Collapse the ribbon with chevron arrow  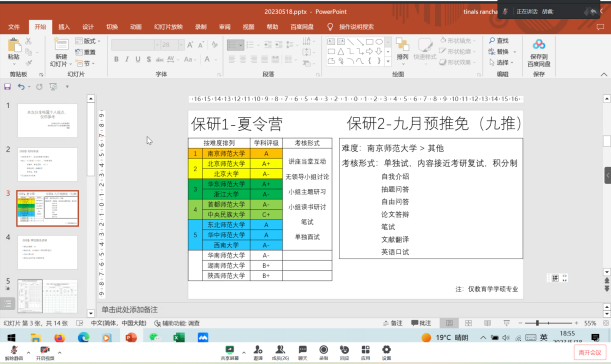tap(604, 74)
